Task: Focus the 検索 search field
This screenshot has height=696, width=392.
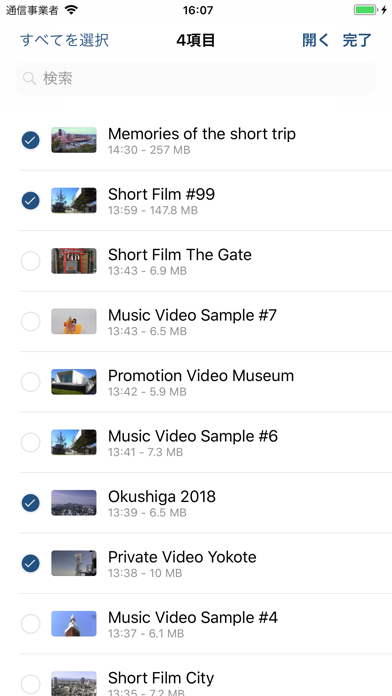Action: [196, 79]
